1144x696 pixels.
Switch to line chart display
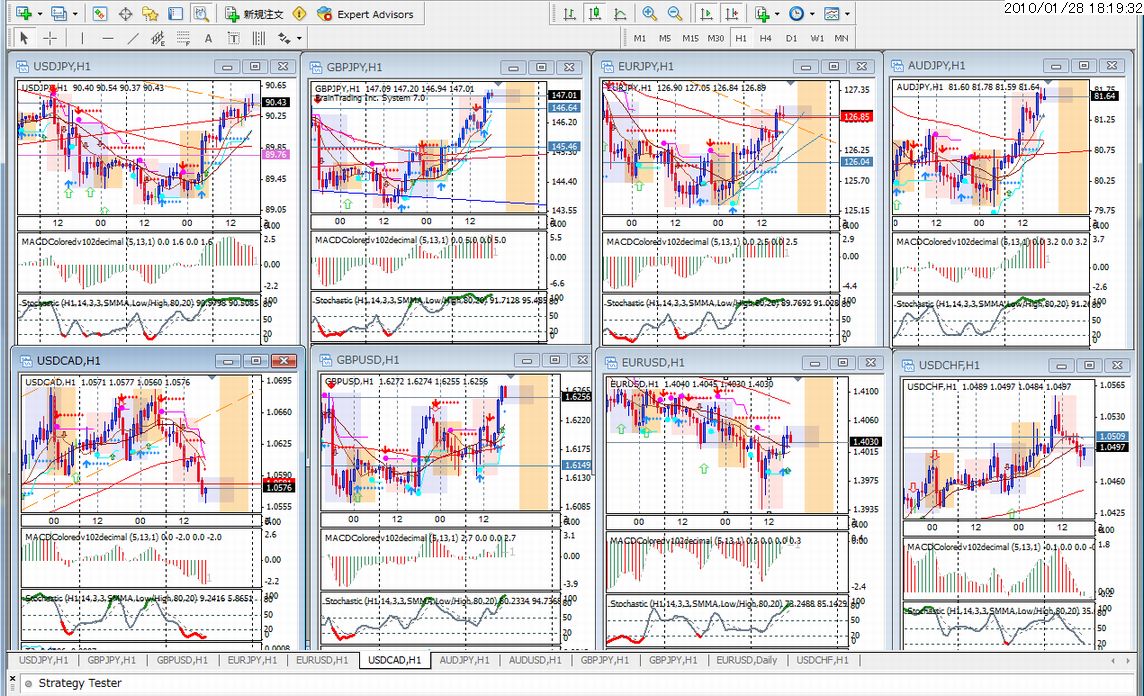click(x=620, y=13)
